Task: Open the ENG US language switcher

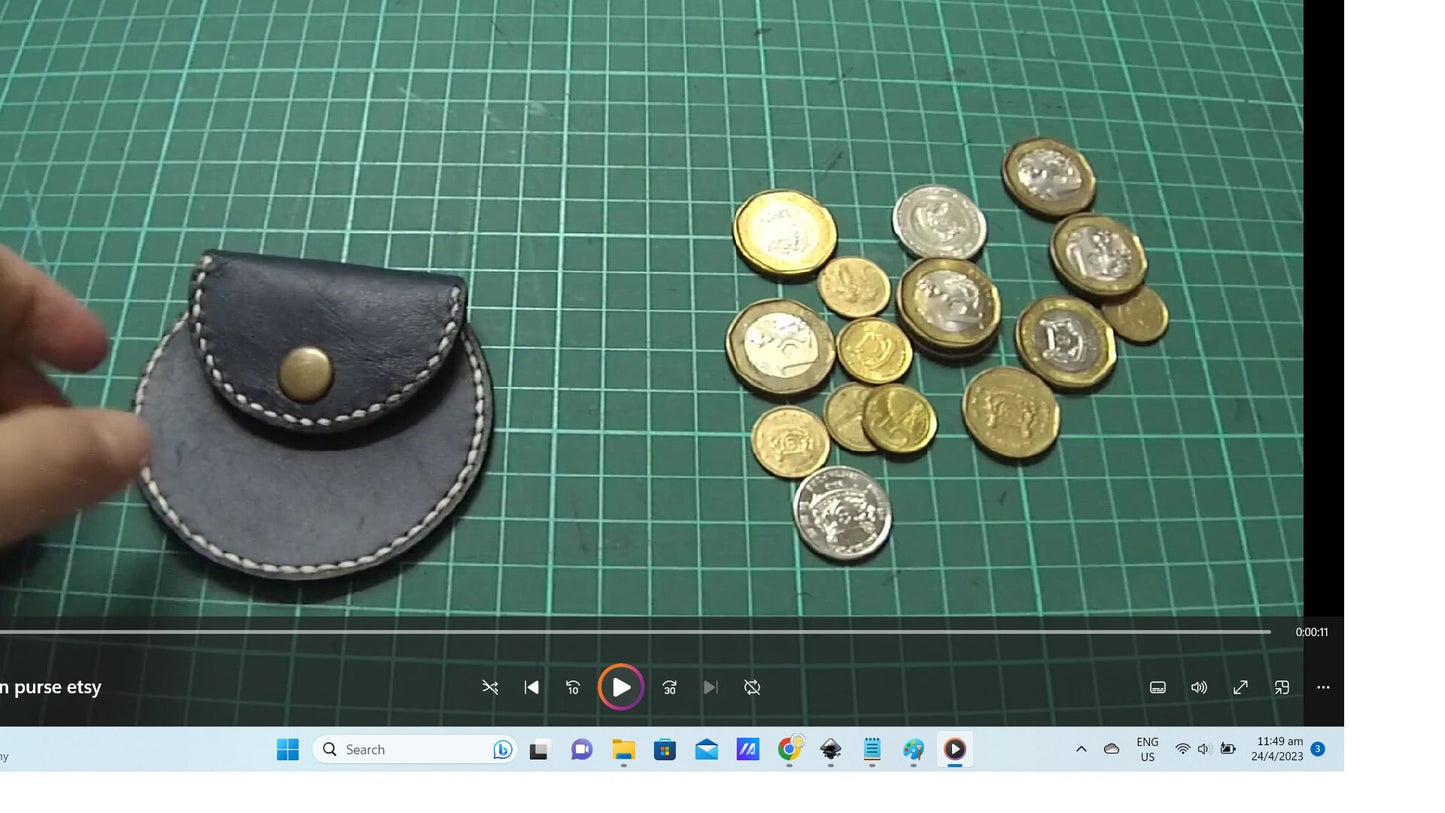Action: 1146,749
